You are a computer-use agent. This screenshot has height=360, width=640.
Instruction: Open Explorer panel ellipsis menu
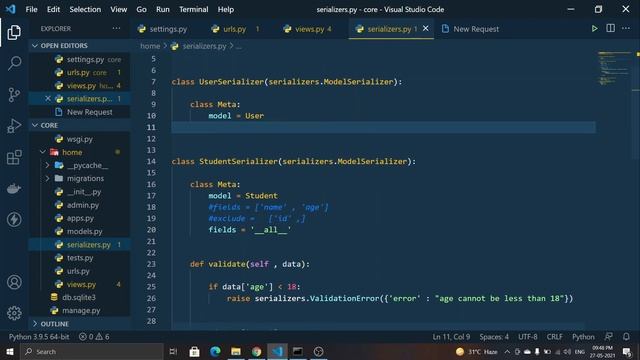(116, 29)
